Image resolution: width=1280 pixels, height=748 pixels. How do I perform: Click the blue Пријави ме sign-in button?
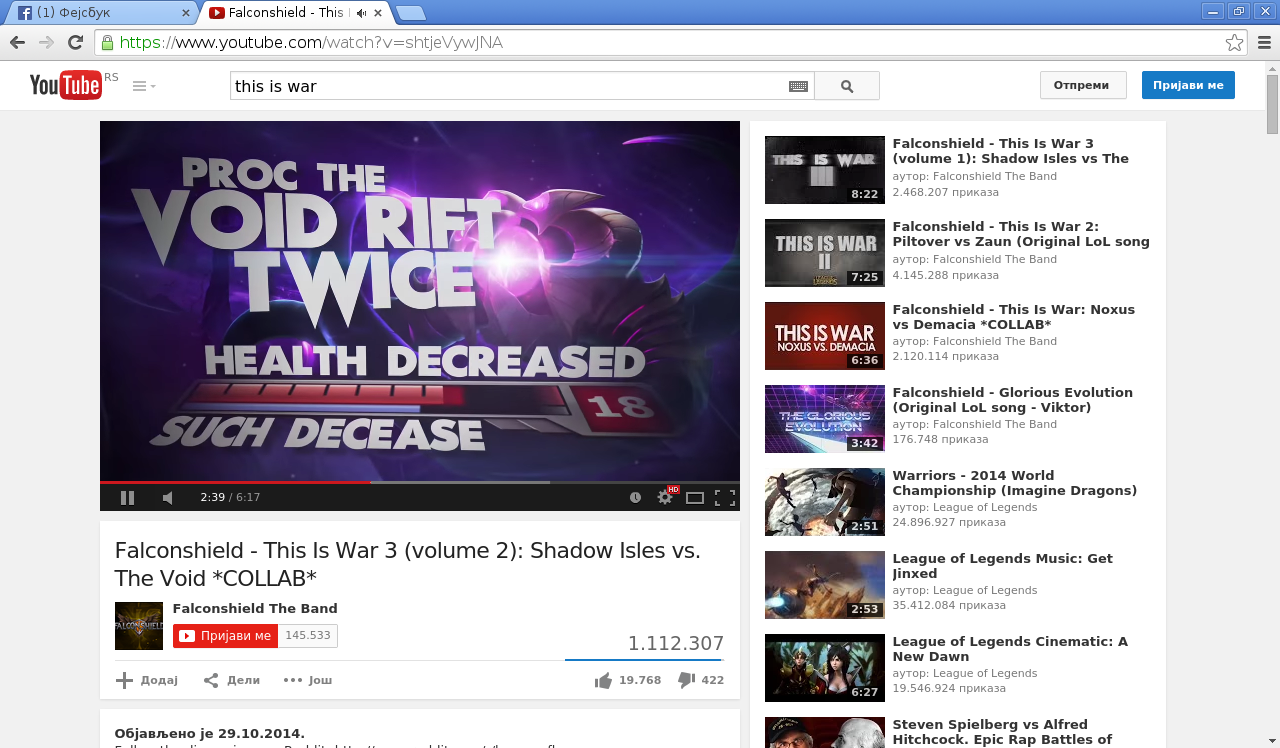[1188, 85]
